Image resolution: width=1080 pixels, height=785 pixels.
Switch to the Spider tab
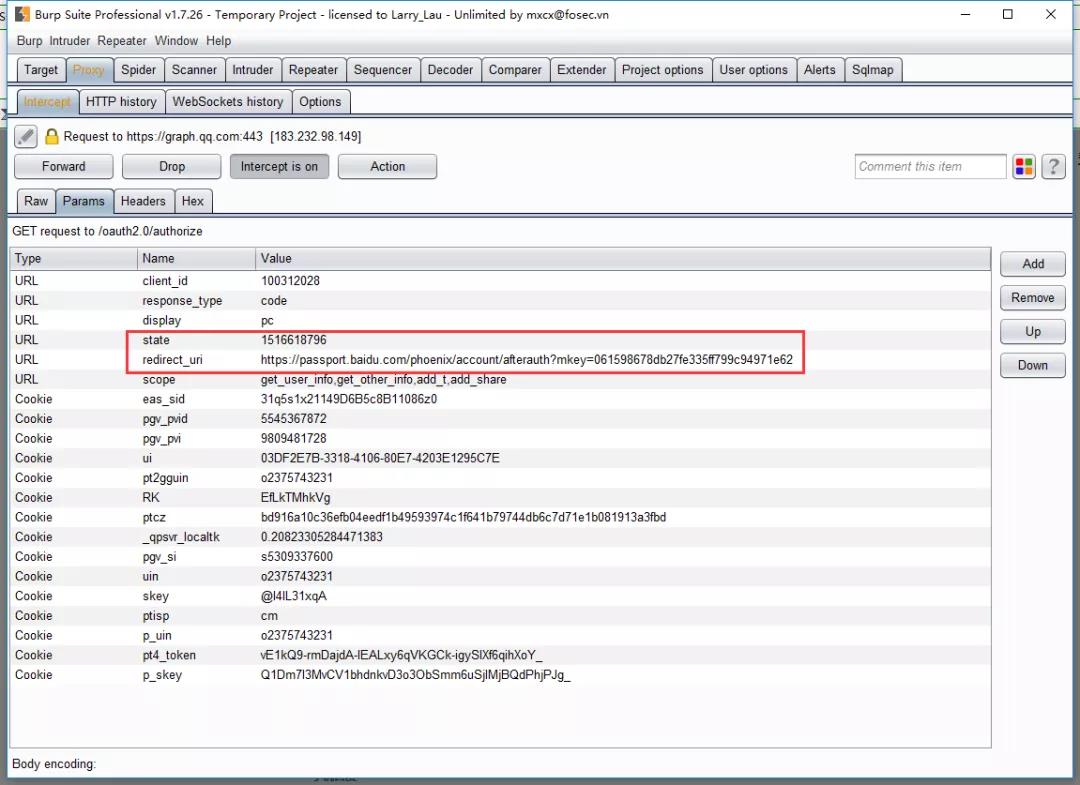pyautogui.click(x=138, y=70)
